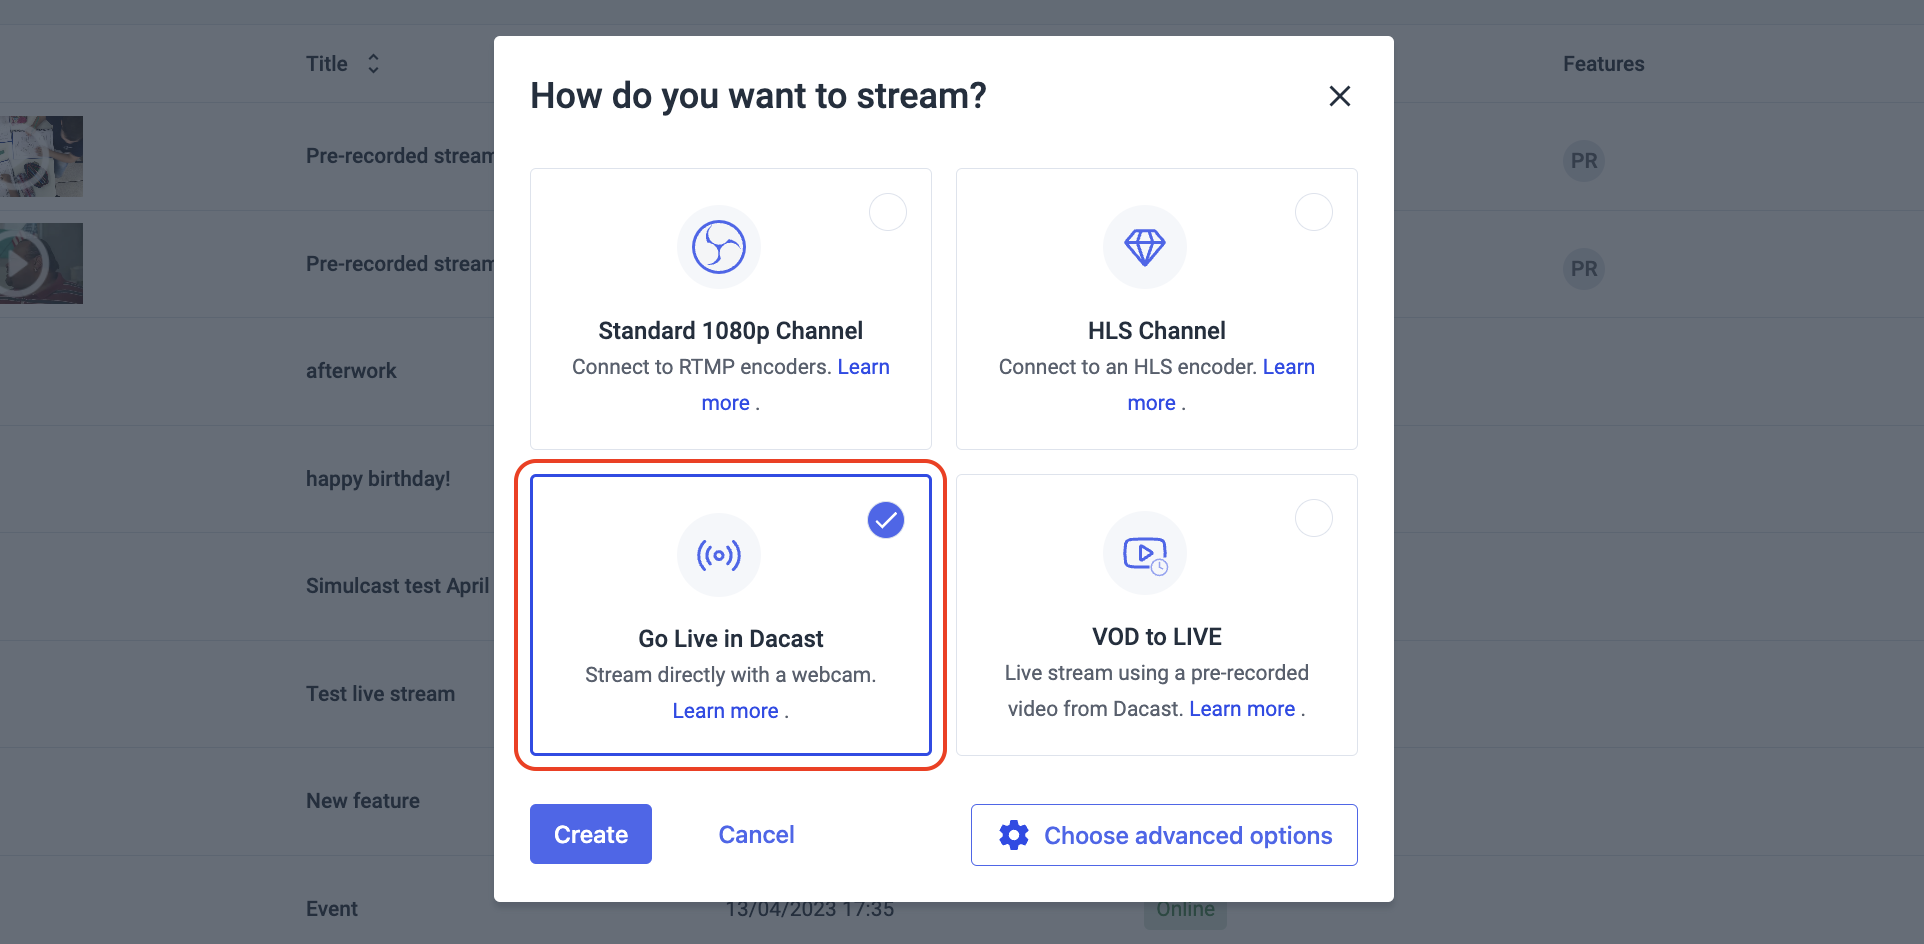Screen dimensions: 1924x944
Task: Click the Title column sort arrows
Action: click(x=371, y=63)
